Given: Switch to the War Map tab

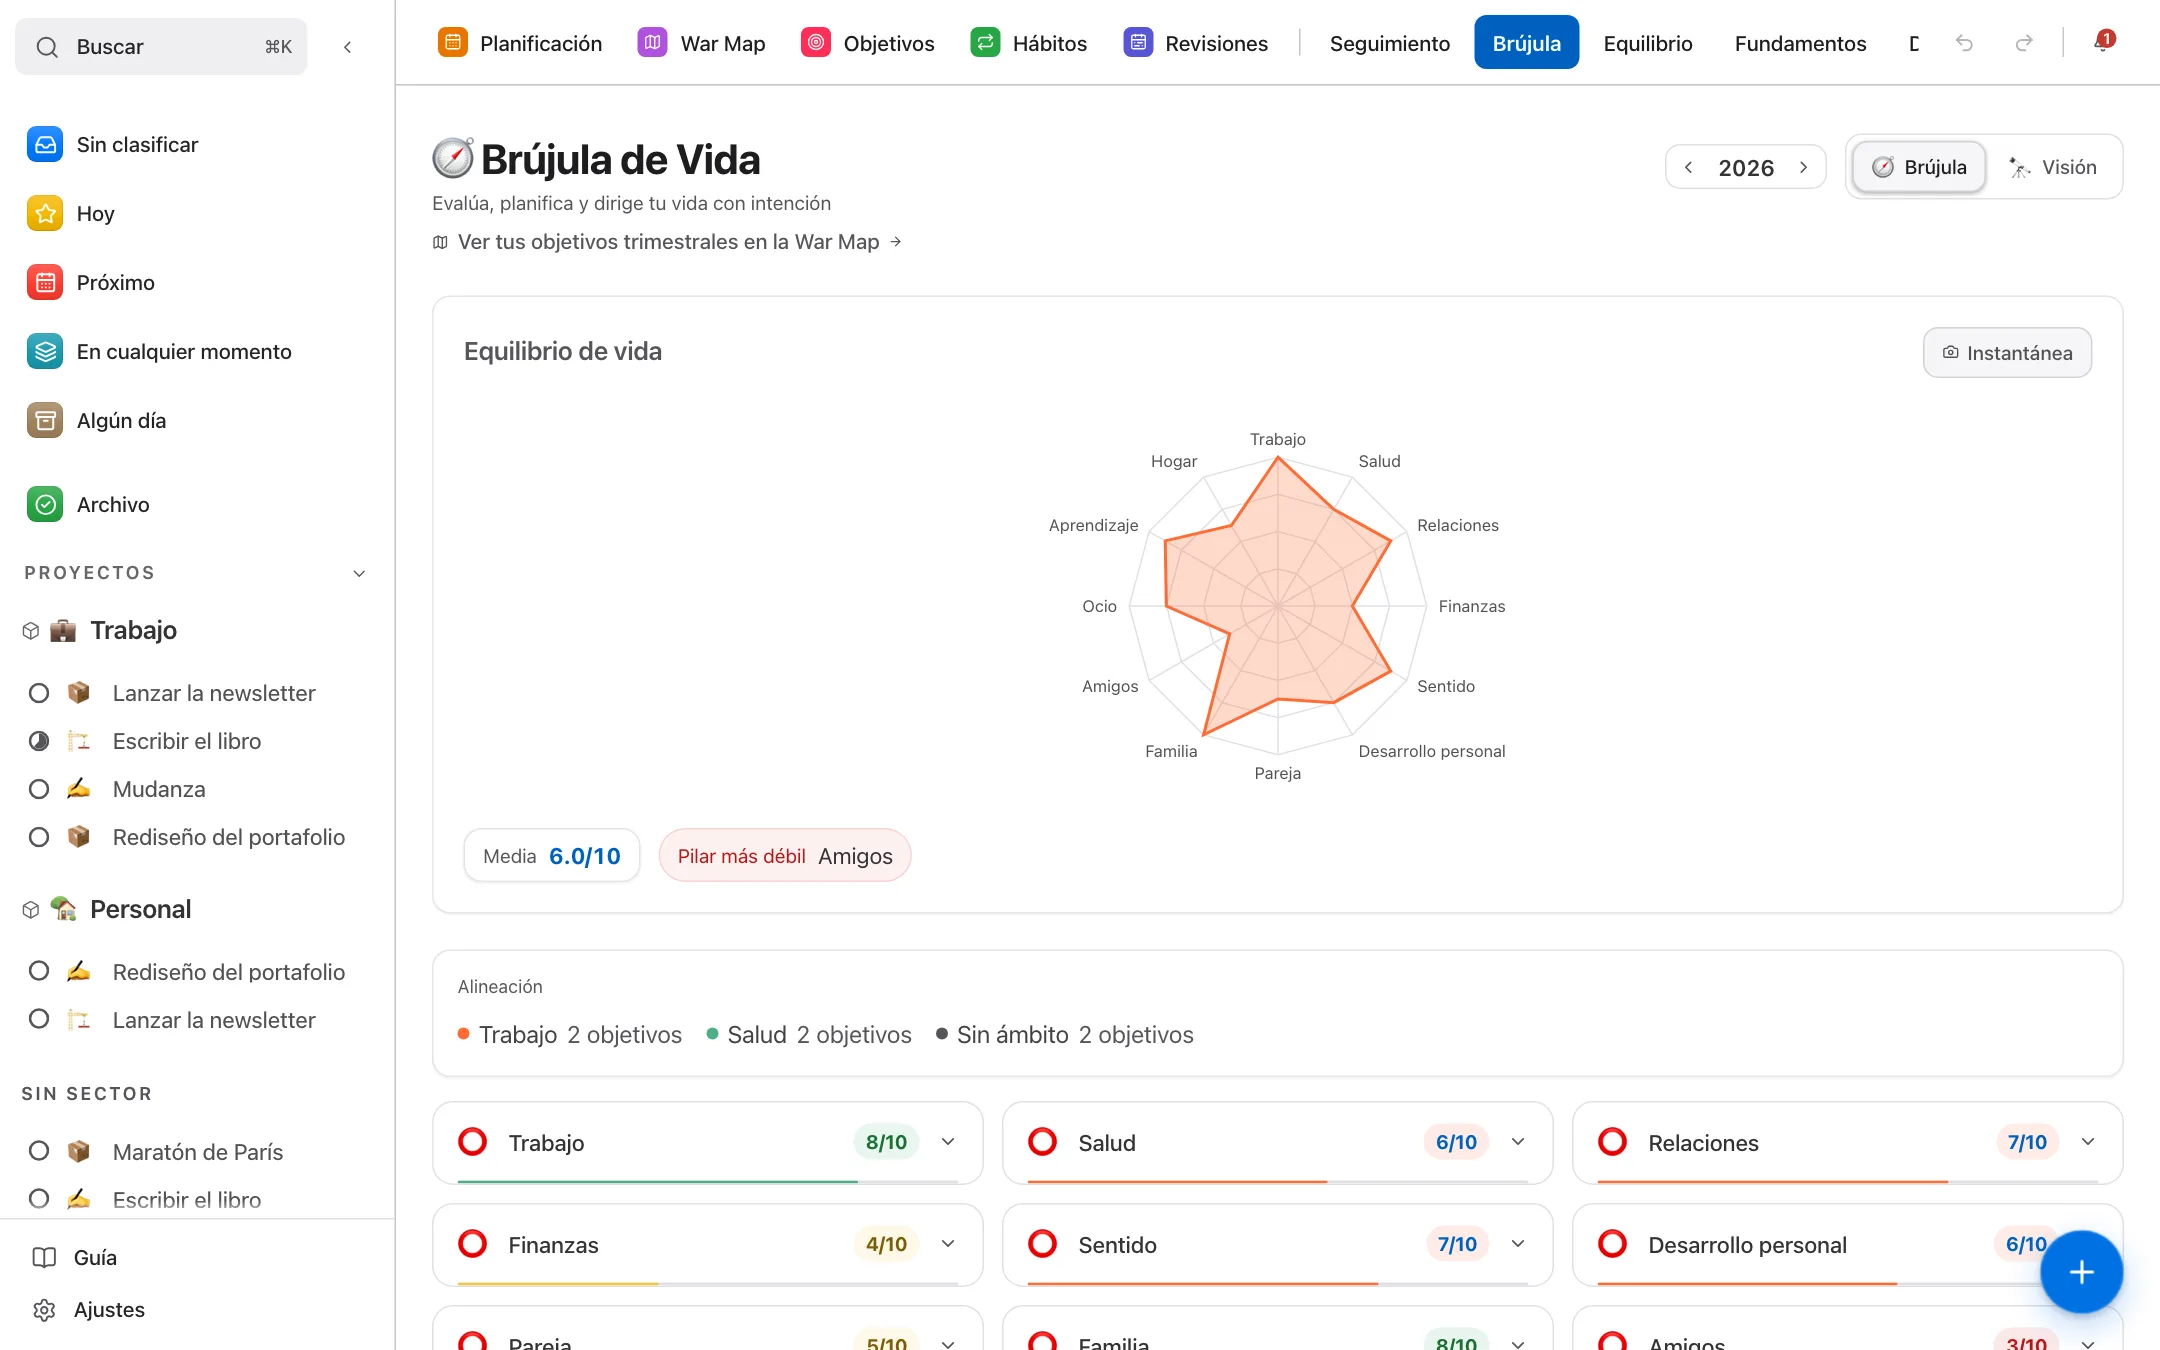Looking at the screenshot, I should 702,43.
